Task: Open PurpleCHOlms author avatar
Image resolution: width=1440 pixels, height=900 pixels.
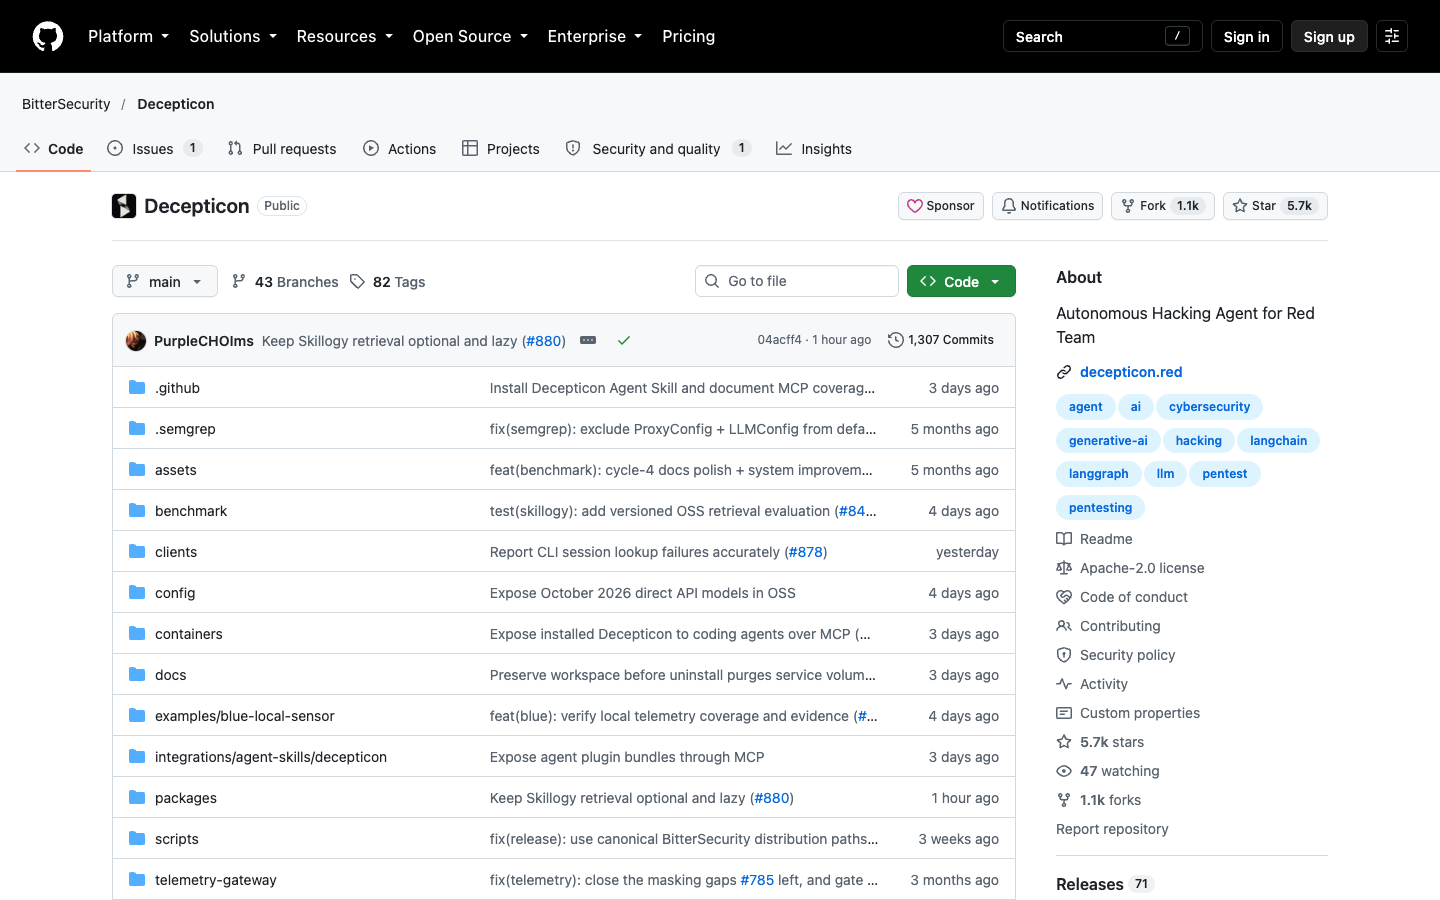Action: click(136, 341)
